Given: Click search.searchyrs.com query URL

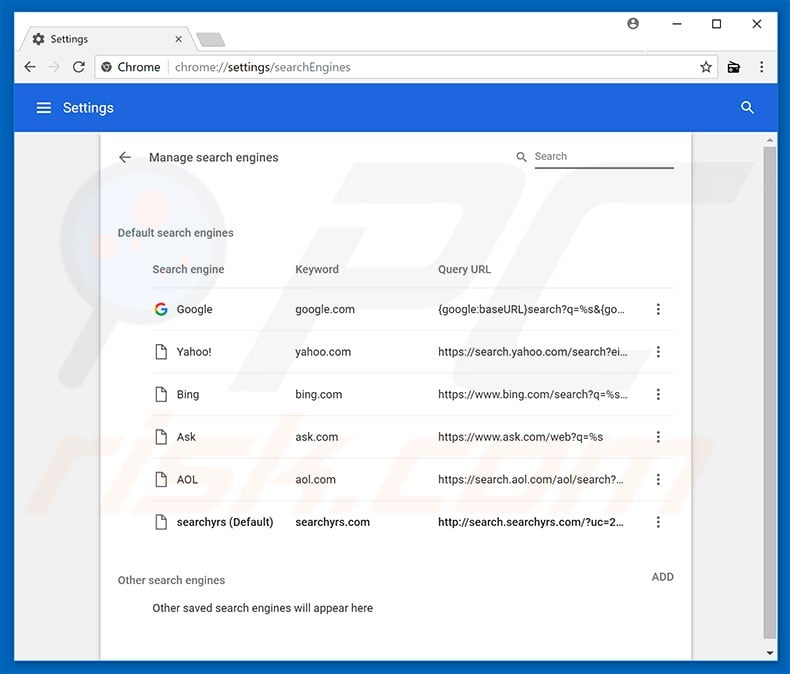Looking at the screenshot, I should point(531,522).
